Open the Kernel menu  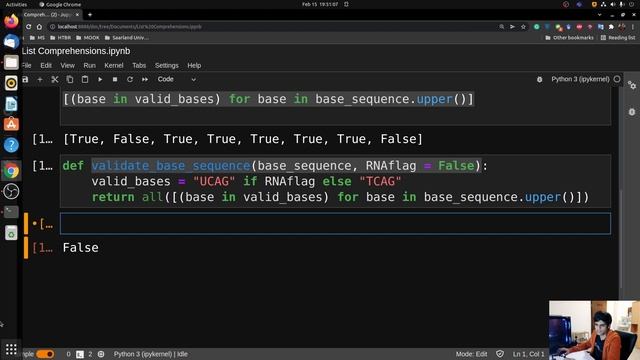coord(114,65)
